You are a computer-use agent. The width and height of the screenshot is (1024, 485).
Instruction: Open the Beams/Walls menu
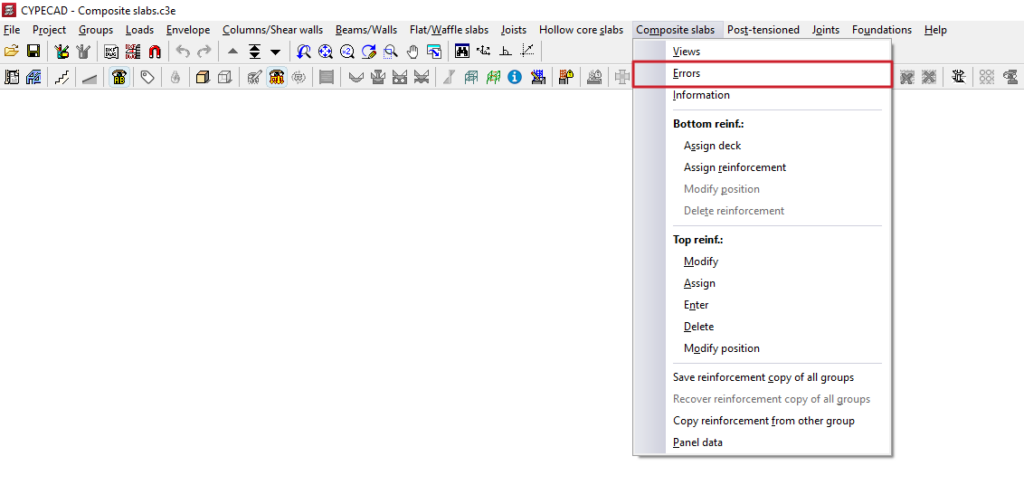pyautogui.click(x=366, y=30)
